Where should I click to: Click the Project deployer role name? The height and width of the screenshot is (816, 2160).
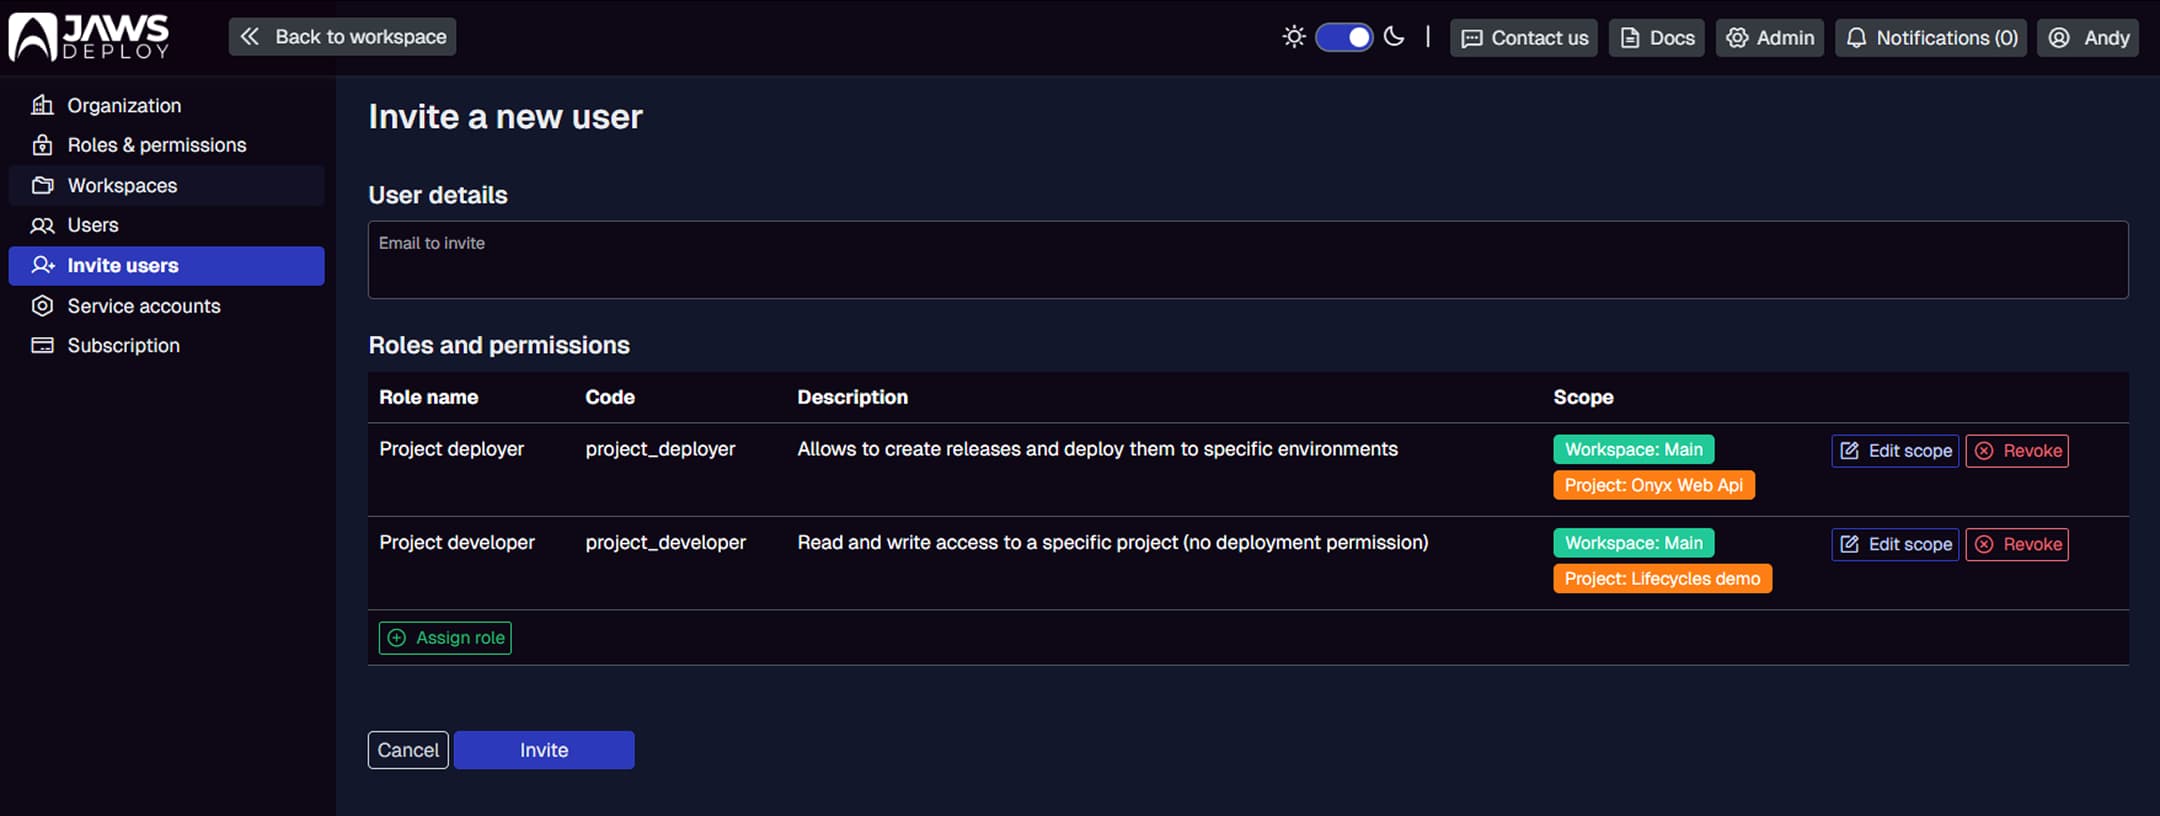451,449
